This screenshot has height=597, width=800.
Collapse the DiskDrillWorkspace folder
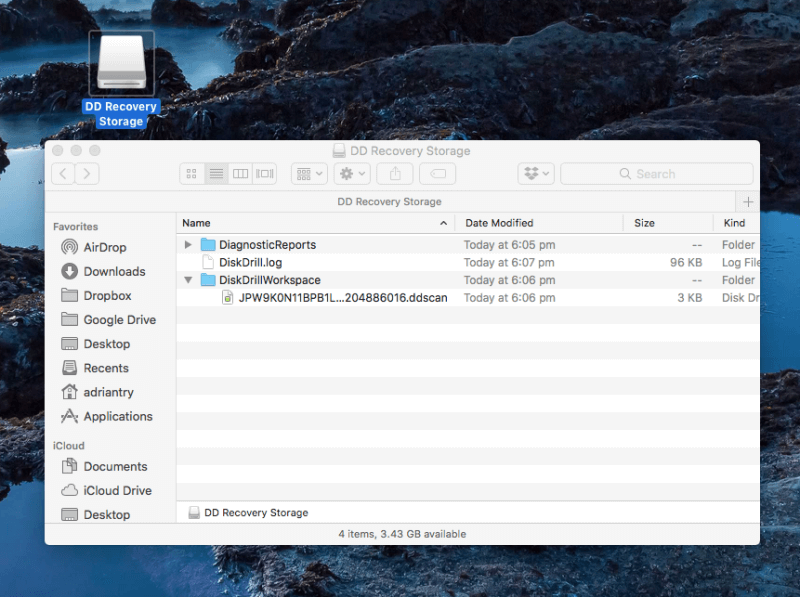click(188, 281)
